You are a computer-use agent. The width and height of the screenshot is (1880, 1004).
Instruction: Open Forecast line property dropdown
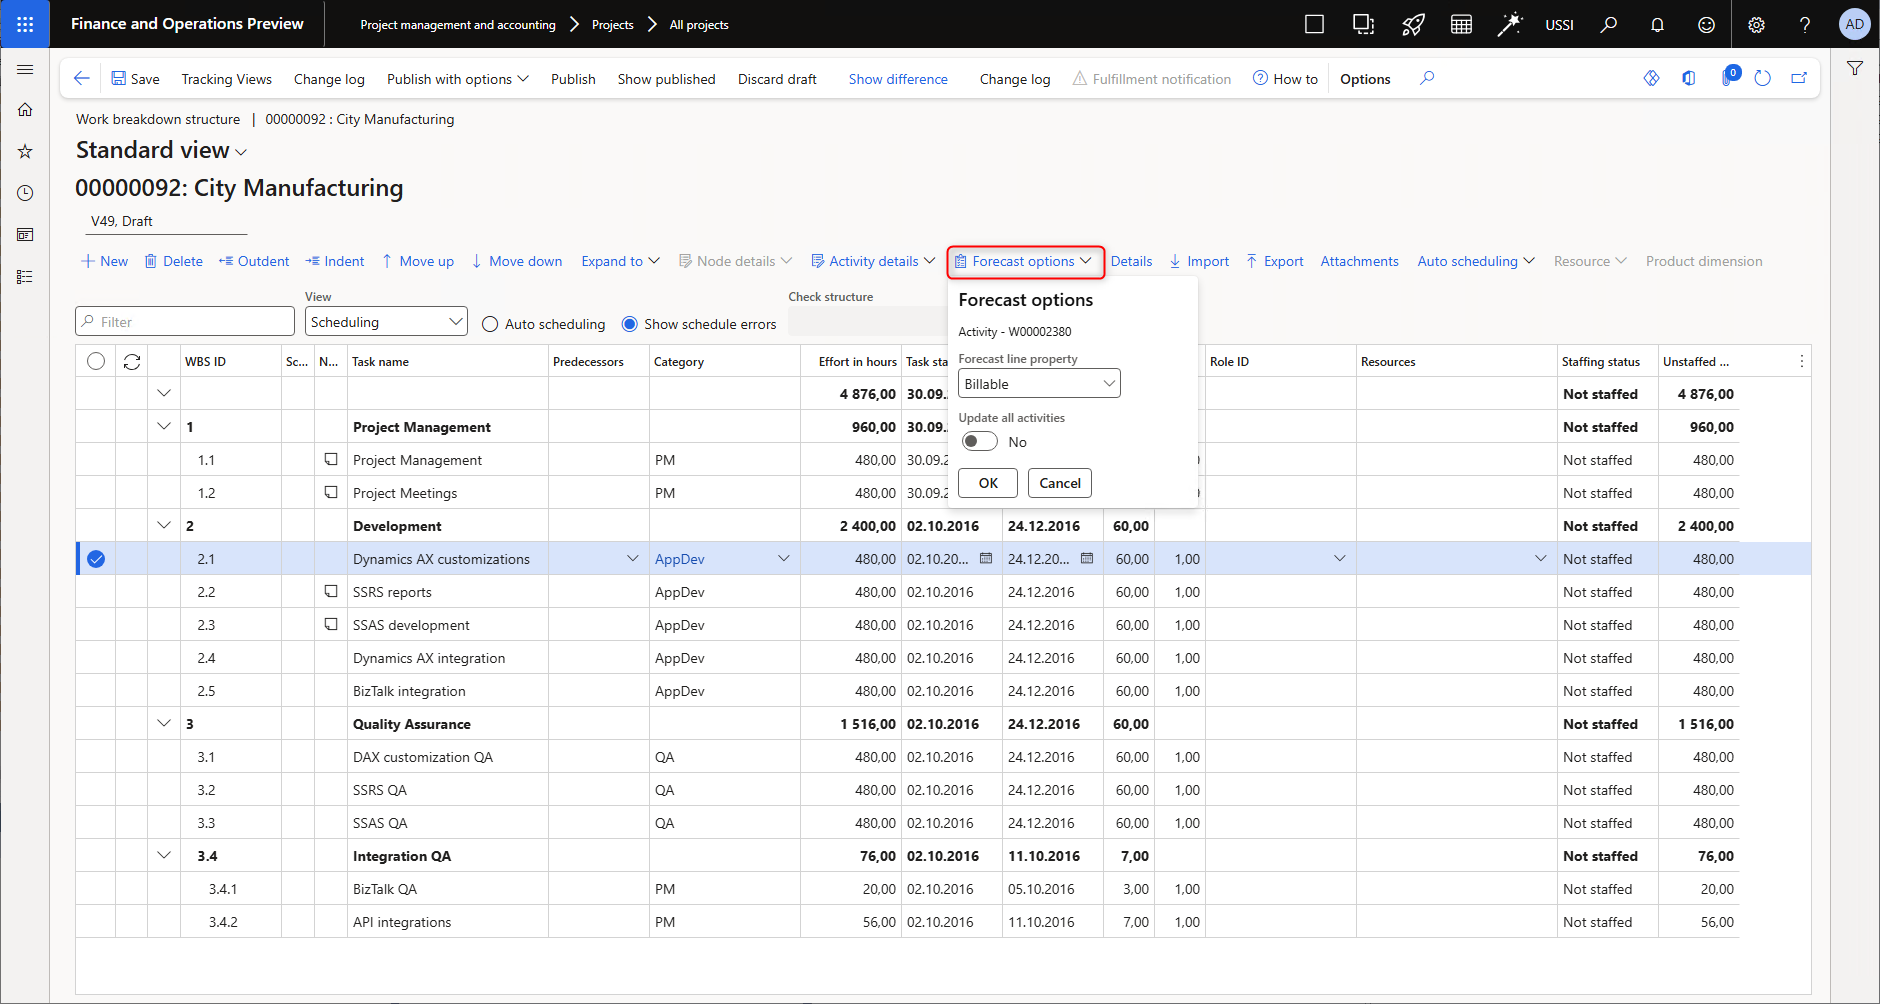[1038, 384]
